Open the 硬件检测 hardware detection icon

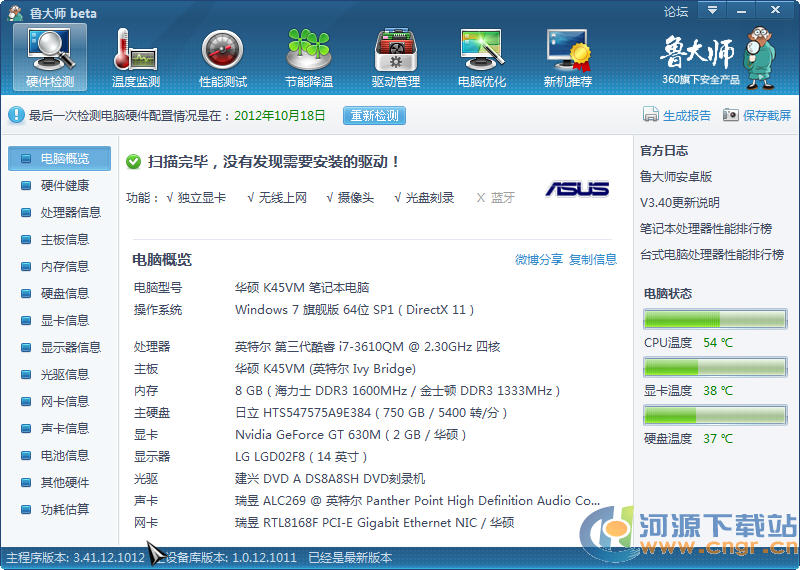pos(49,57)
